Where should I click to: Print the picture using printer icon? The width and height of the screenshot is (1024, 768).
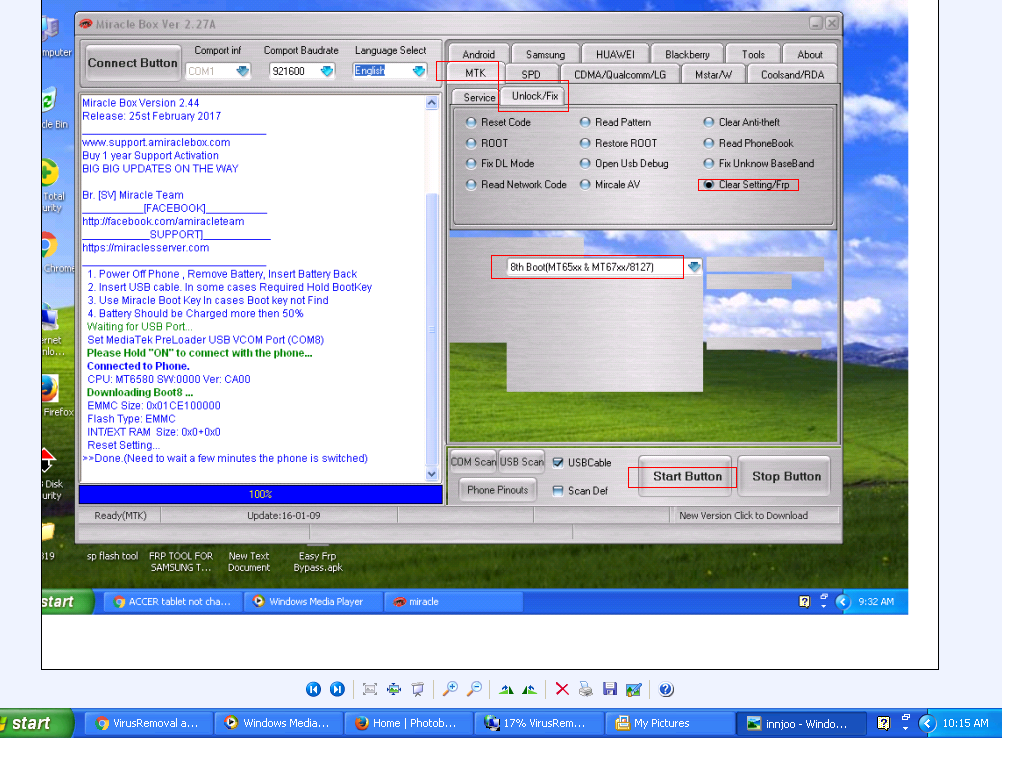586,689
